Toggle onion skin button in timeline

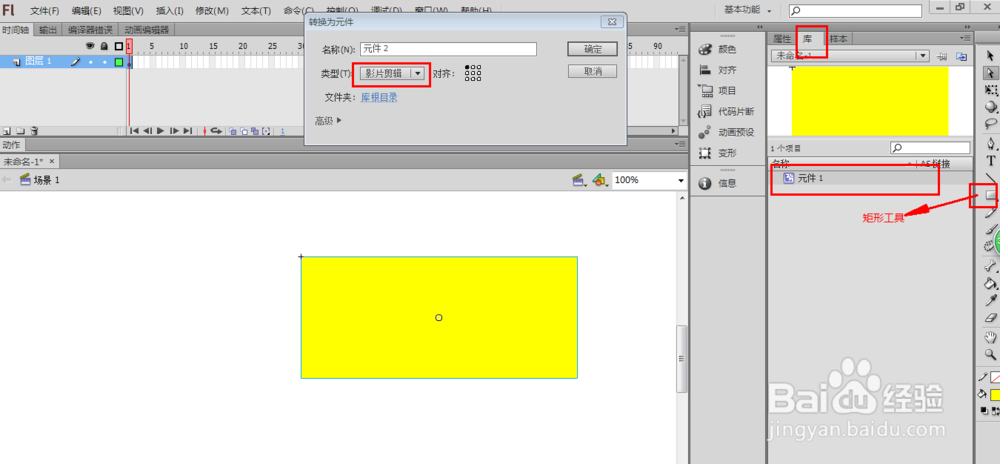[x=233, y=131]
